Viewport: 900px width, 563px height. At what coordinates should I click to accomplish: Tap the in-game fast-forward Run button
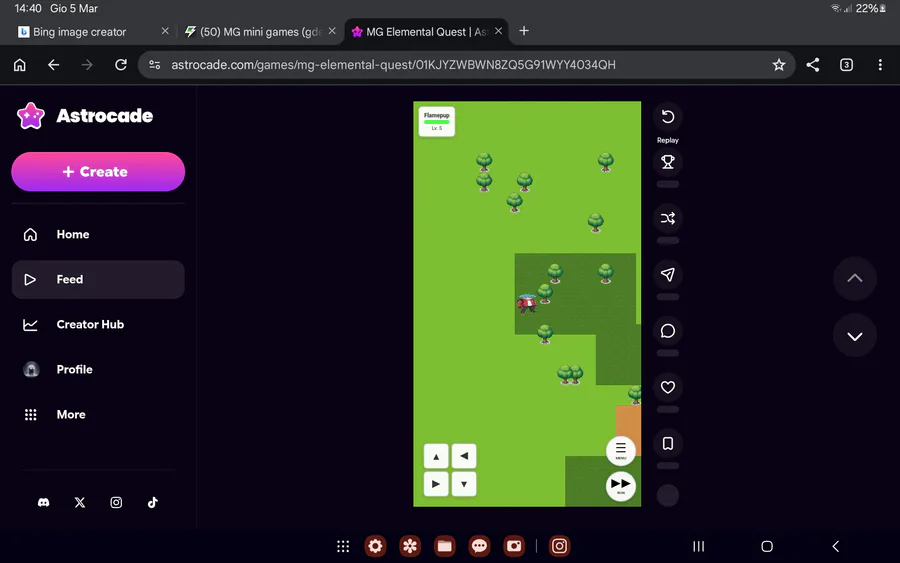coord(620,486)
